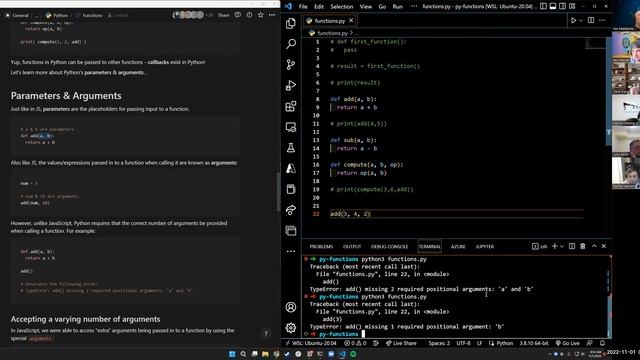Open the Testing flask view
Screen dimensions: 640x360
tap(291, 148)
